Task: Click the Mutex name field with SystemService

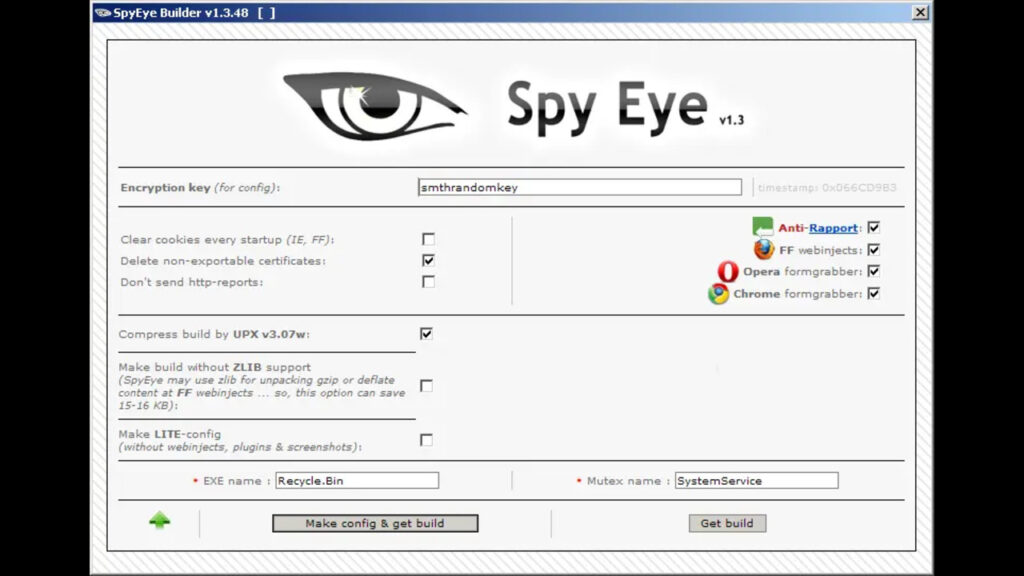Action: [x=756, y=481]
